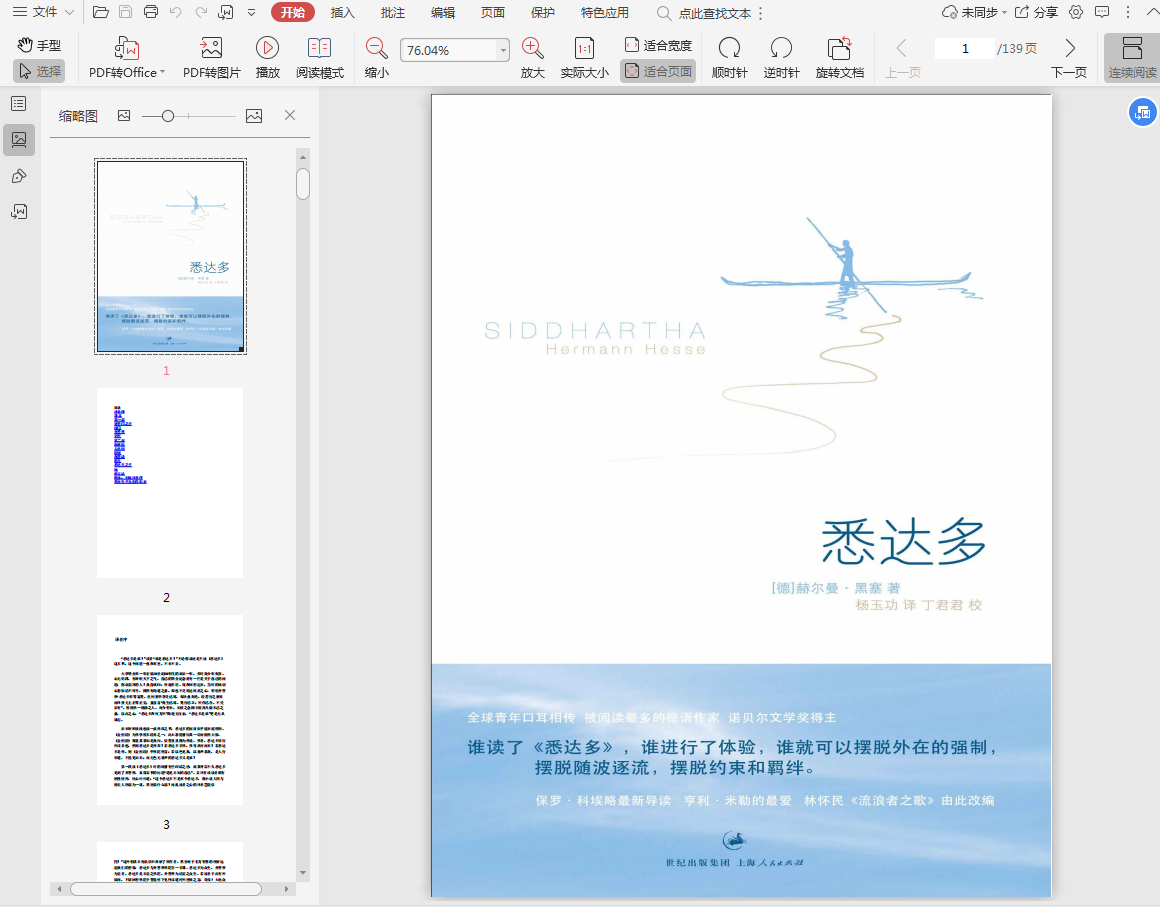Open the annotations pen sidebar icon
The width and height of the screenshot is (1160, 907).
pyautogui.click(x=18, y=176)
